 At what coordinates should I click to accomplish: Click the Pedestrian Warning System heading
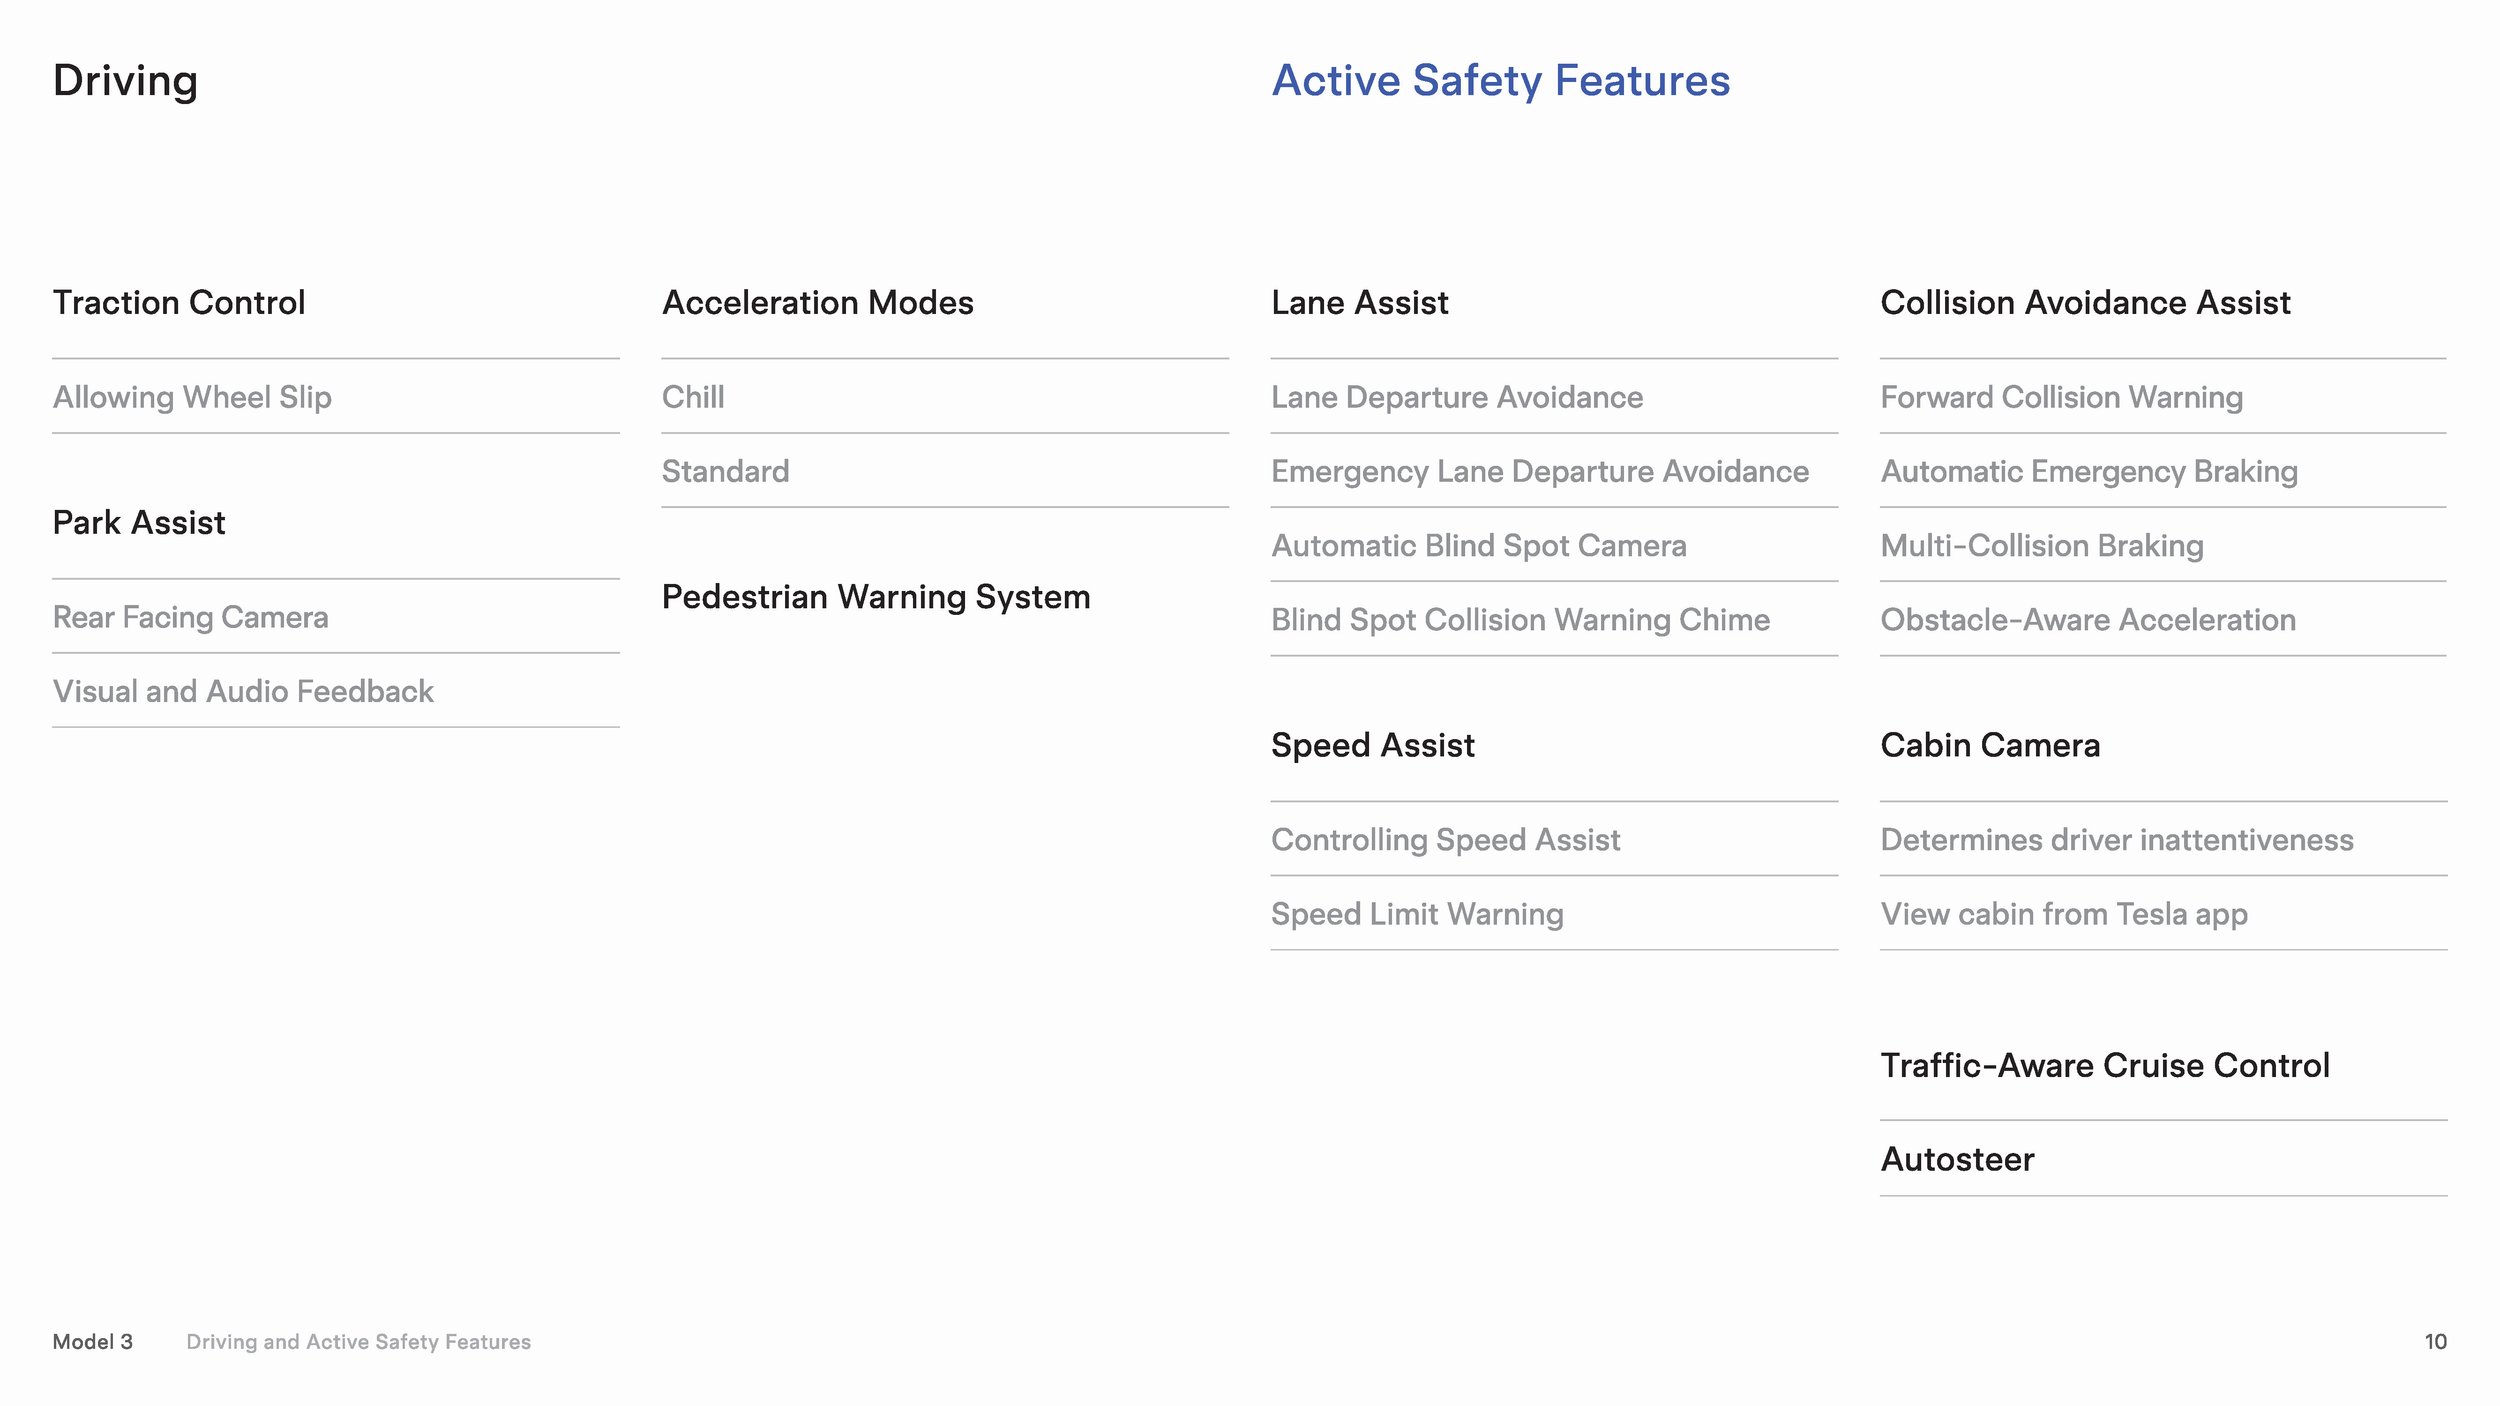click(876, 597)
